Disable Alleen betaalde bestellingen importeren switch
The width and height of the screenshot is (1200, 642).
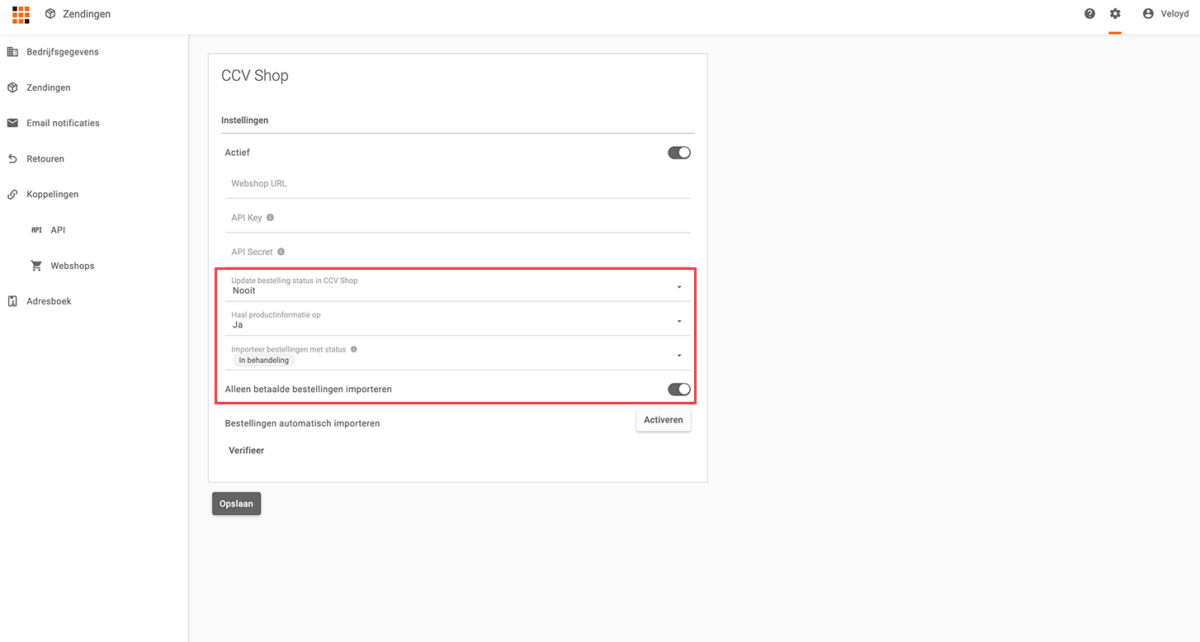[x=679, y=389]
